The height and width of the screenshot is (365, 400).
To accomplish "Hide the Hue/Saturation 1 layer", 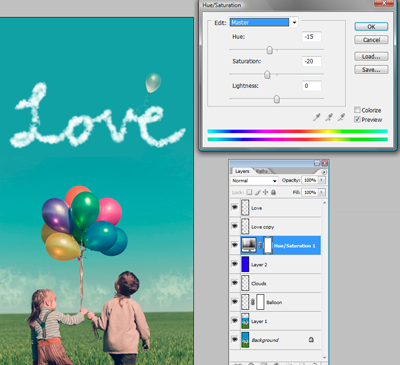I will [x=235, y=245].
